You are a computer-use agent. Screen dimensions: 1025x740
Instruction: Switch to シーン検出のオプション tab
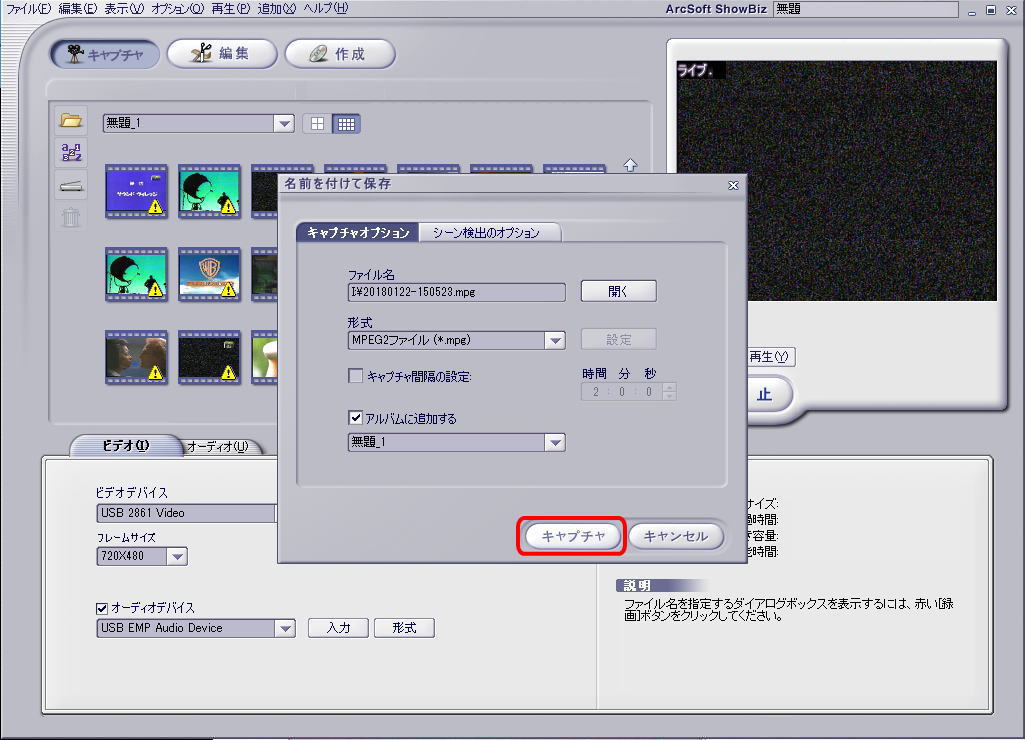pyautogui.click(x=487, y=233)
